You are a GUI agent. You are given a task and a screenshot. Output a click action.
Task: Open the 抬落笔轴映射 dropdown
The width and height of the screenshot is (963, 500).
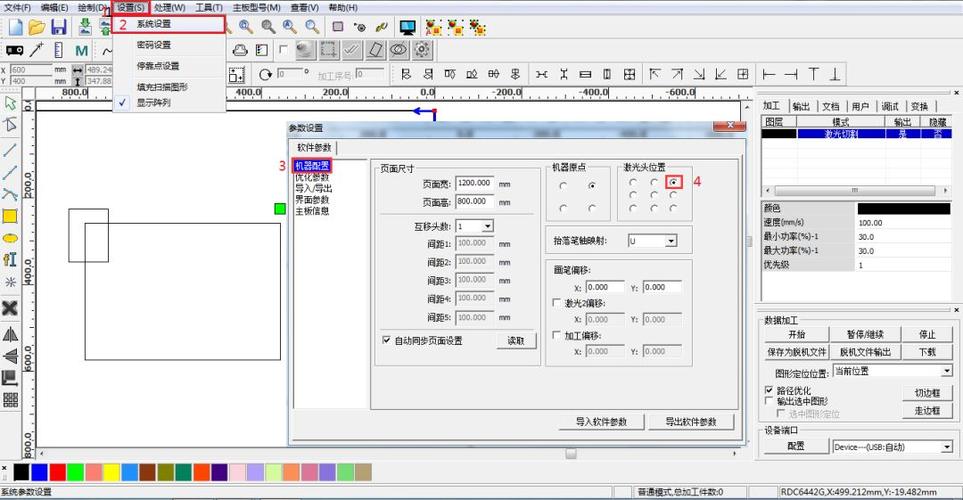pyautogui.click(x=671, y=241)
